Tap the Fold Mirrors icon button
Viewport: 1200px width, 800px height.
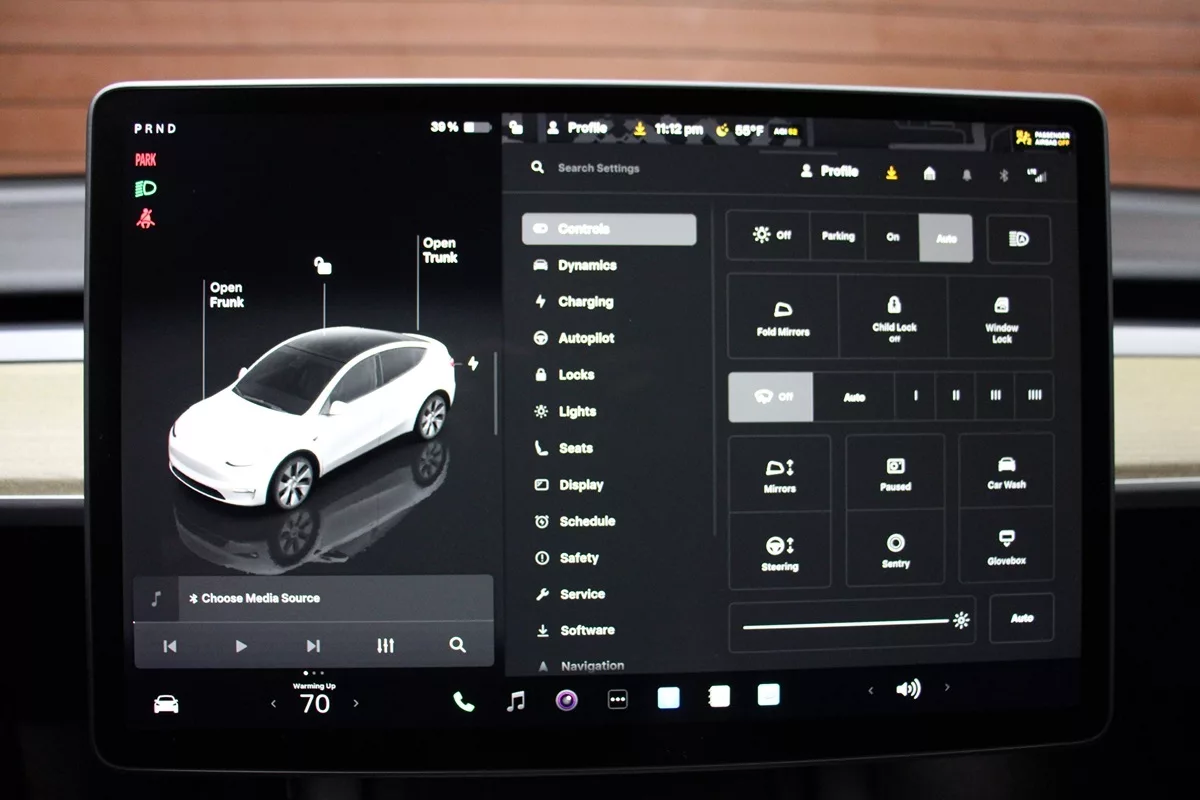point(782,316)
